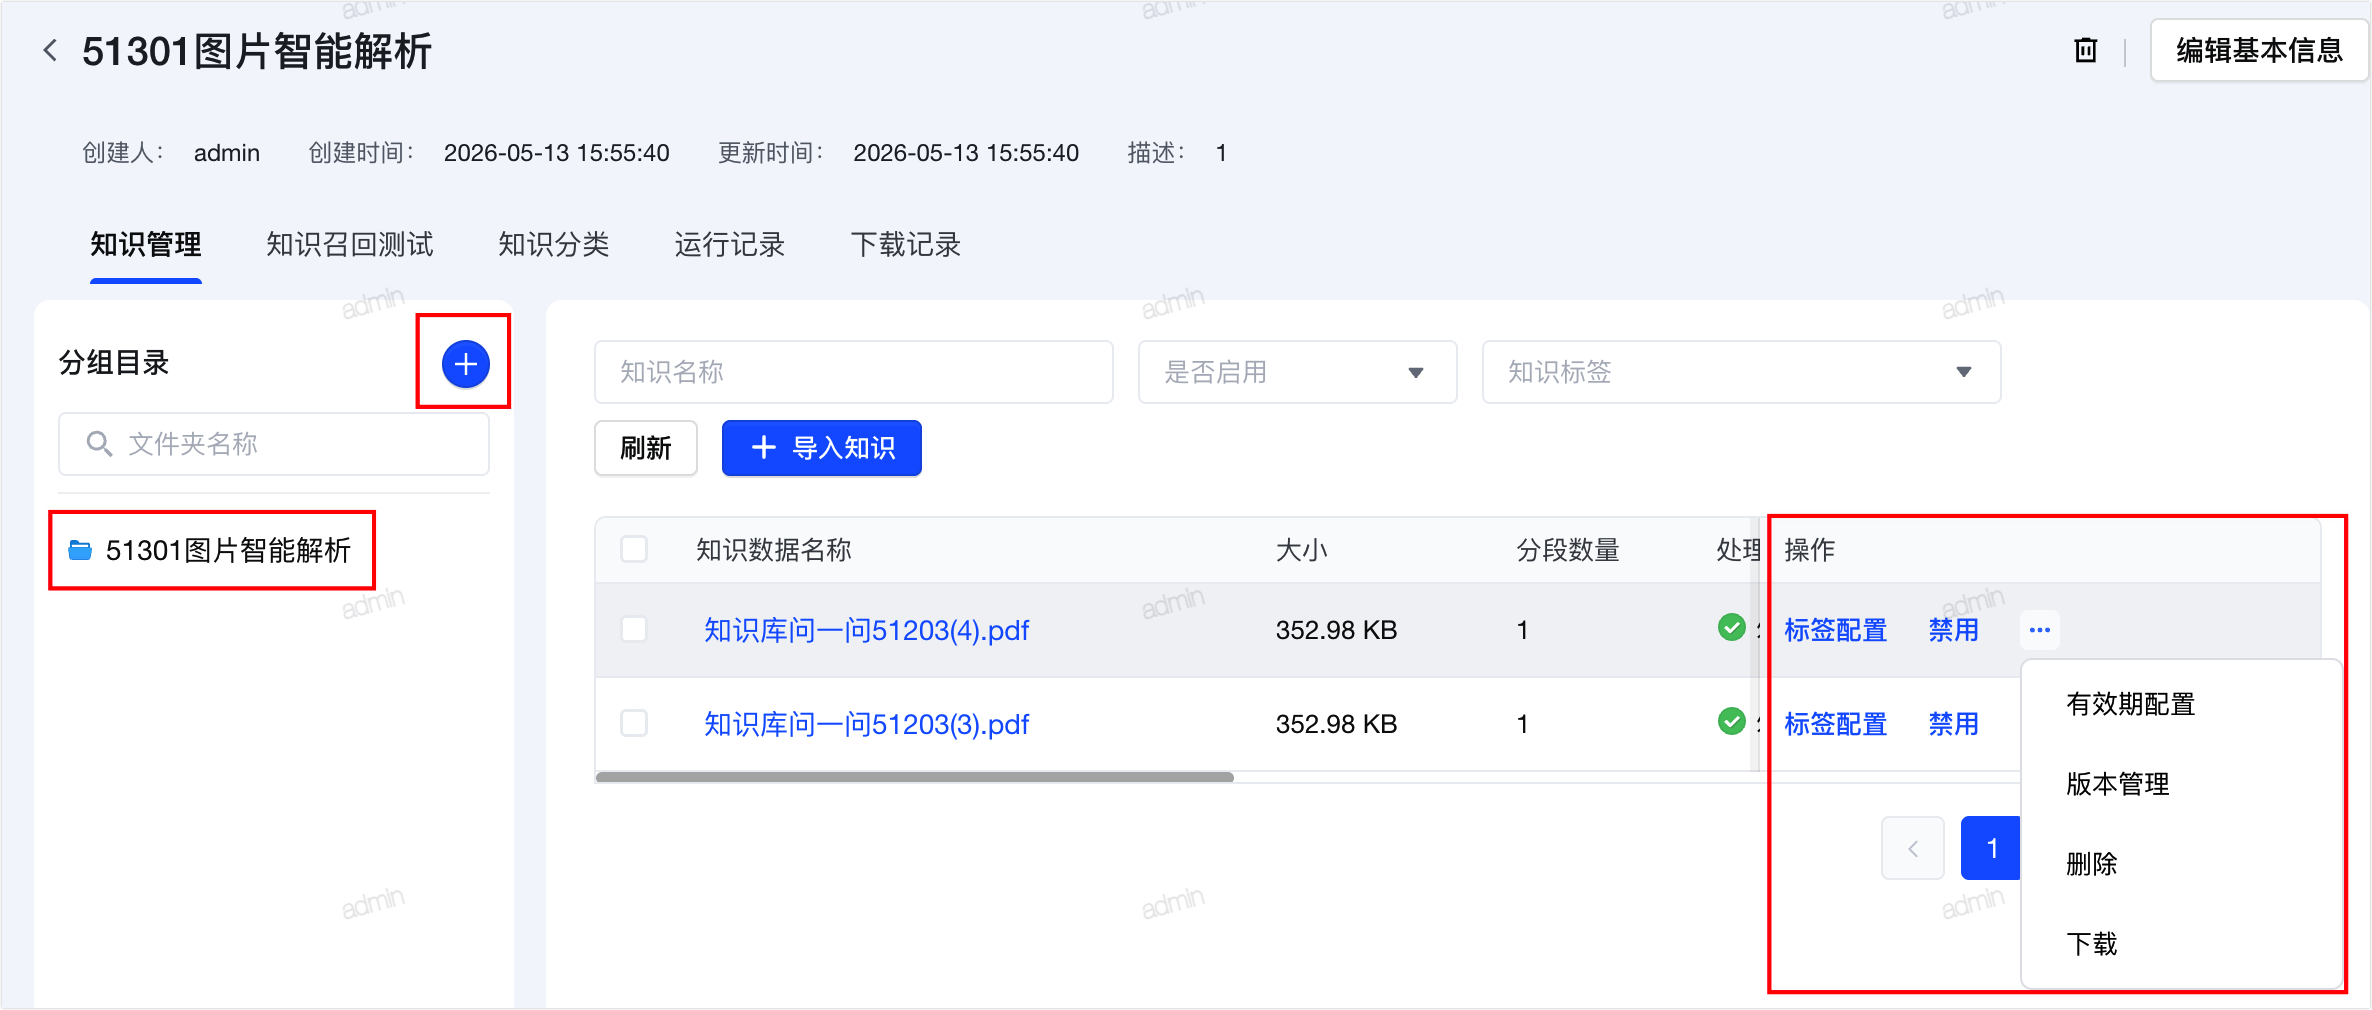Click the 352.98 KB size of 51203(4).pdf
Image resolution: width=2372 pixels, height=1010 pixels.
click(1336, 630)
